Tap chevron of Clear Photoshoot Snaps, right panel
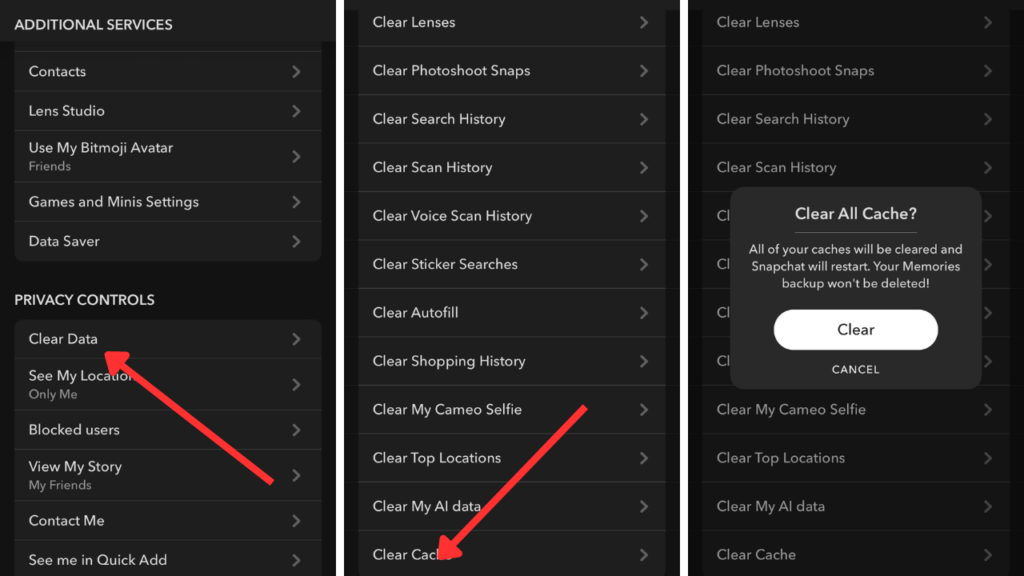The image size is (1024, 576). pos(988,71)
